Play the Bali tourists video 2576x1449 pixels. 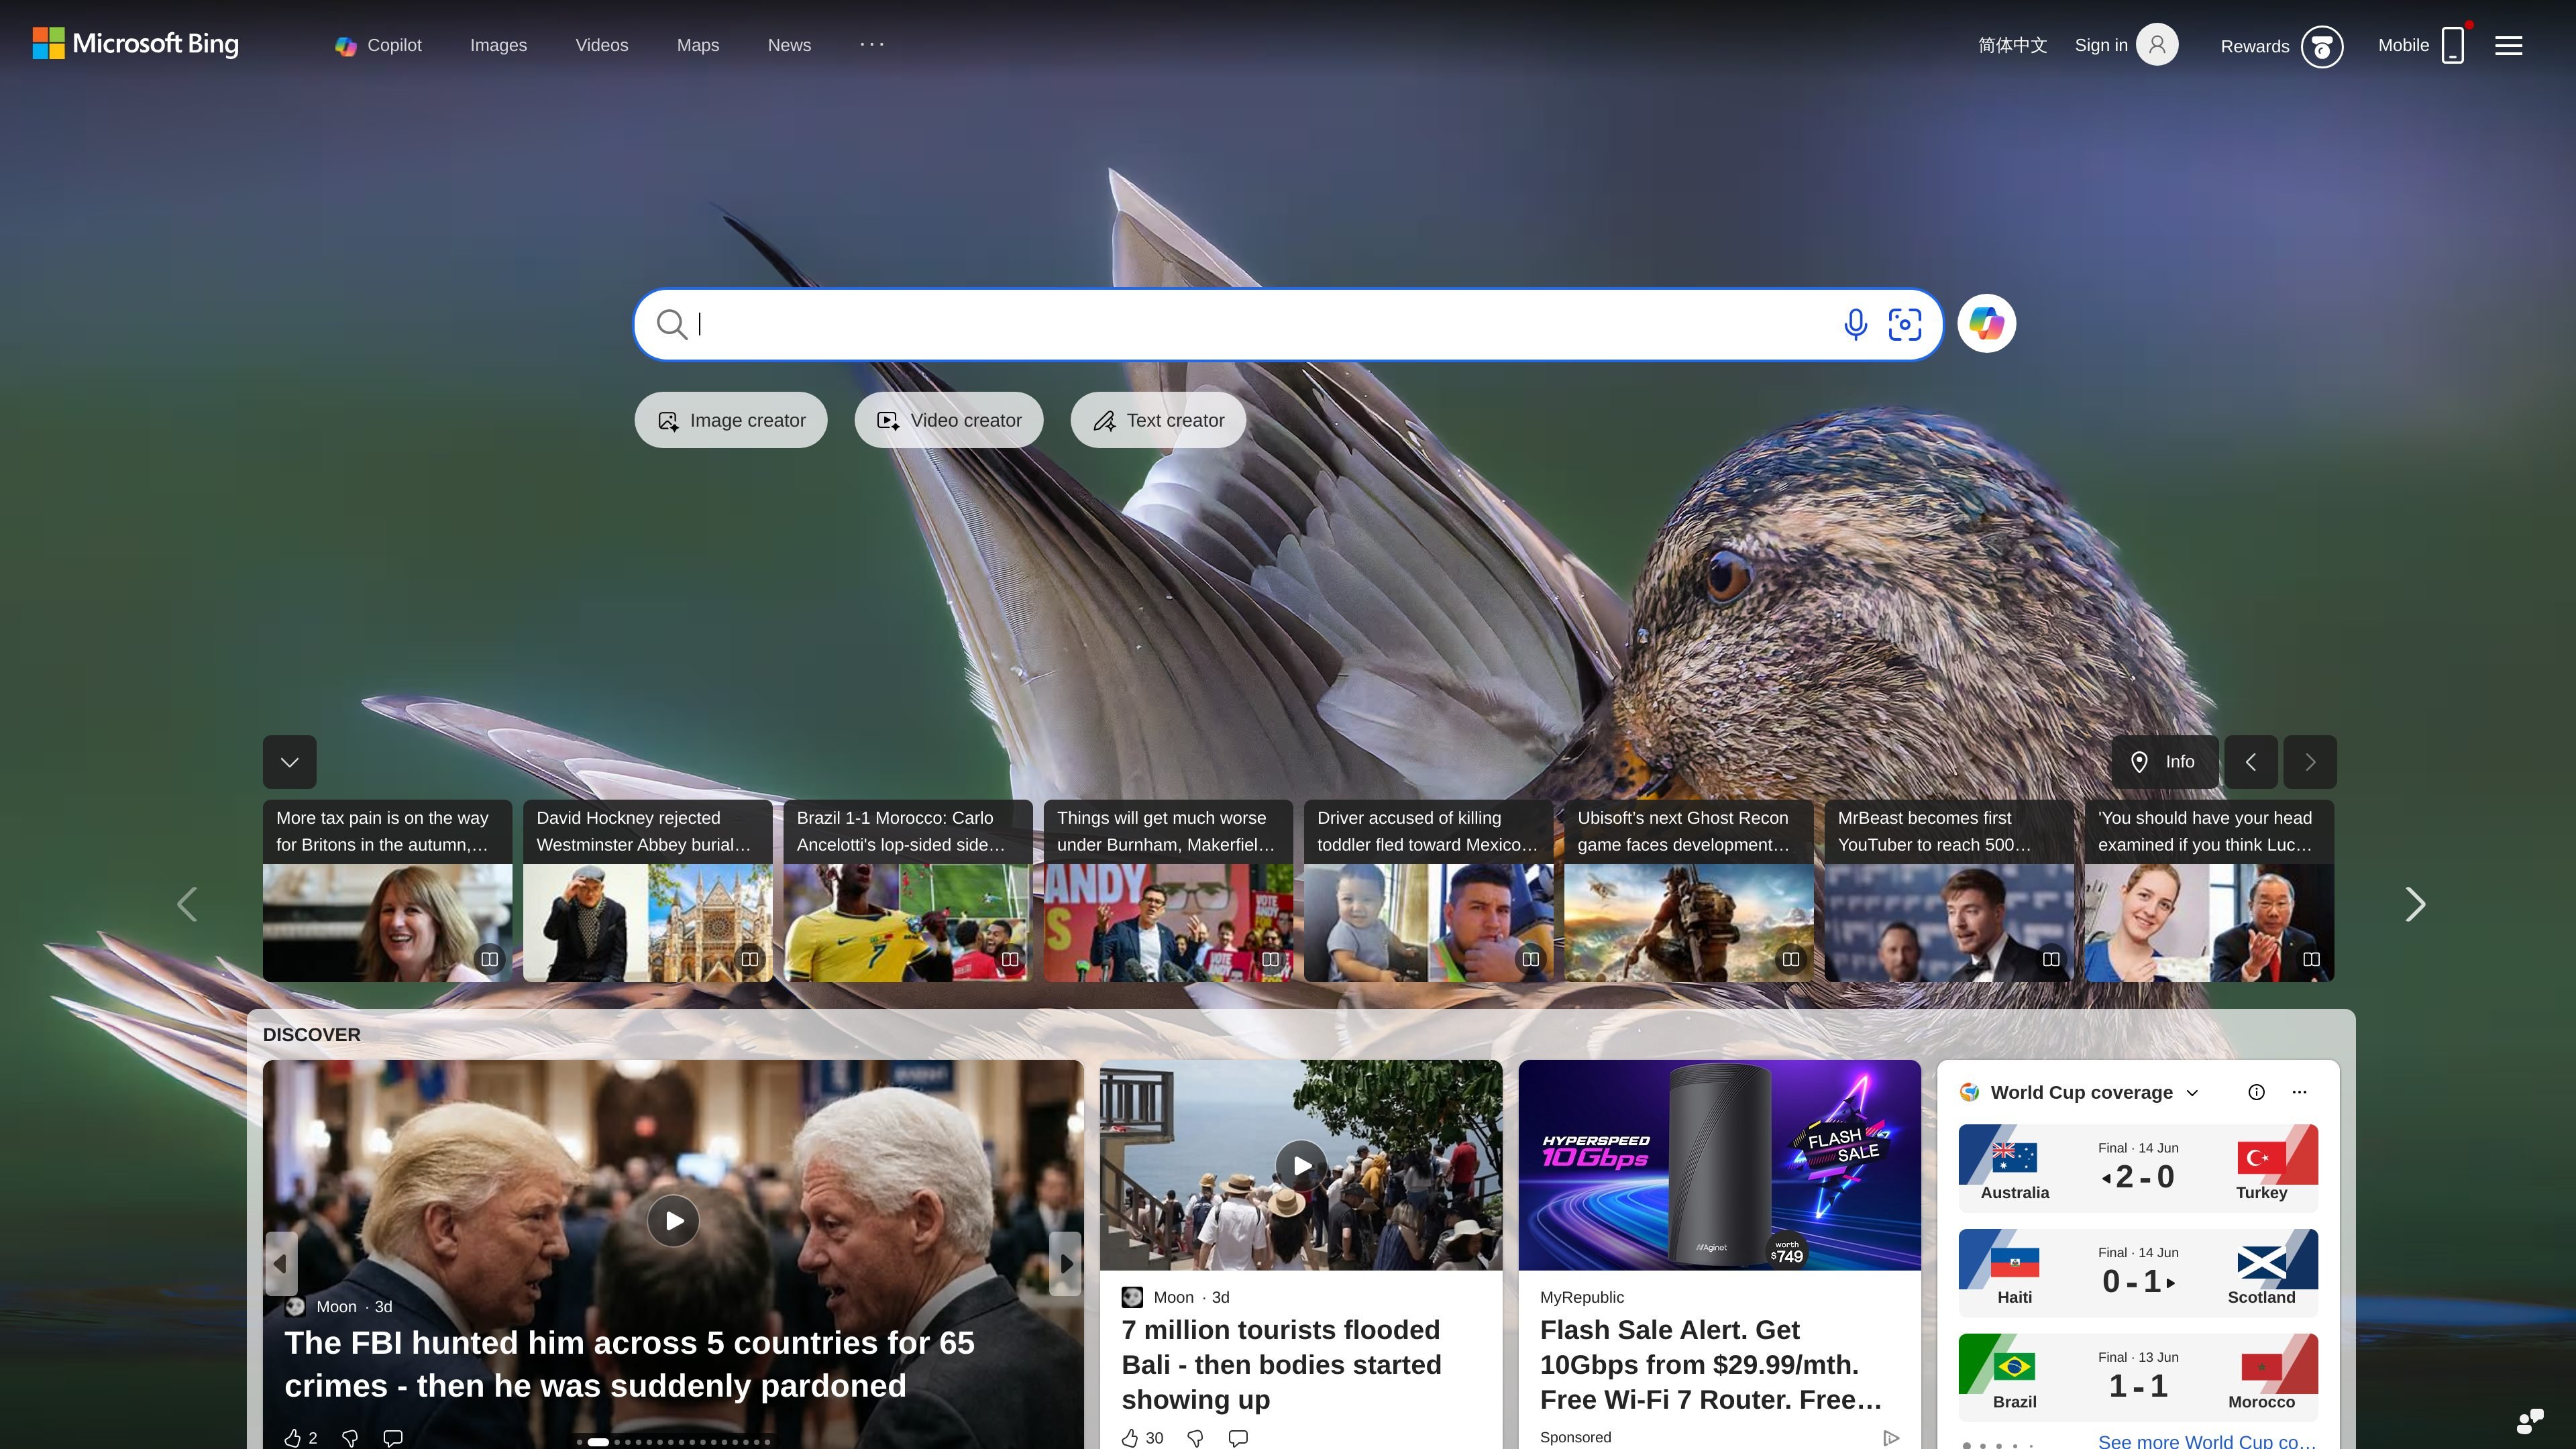click(1302, 1166)
